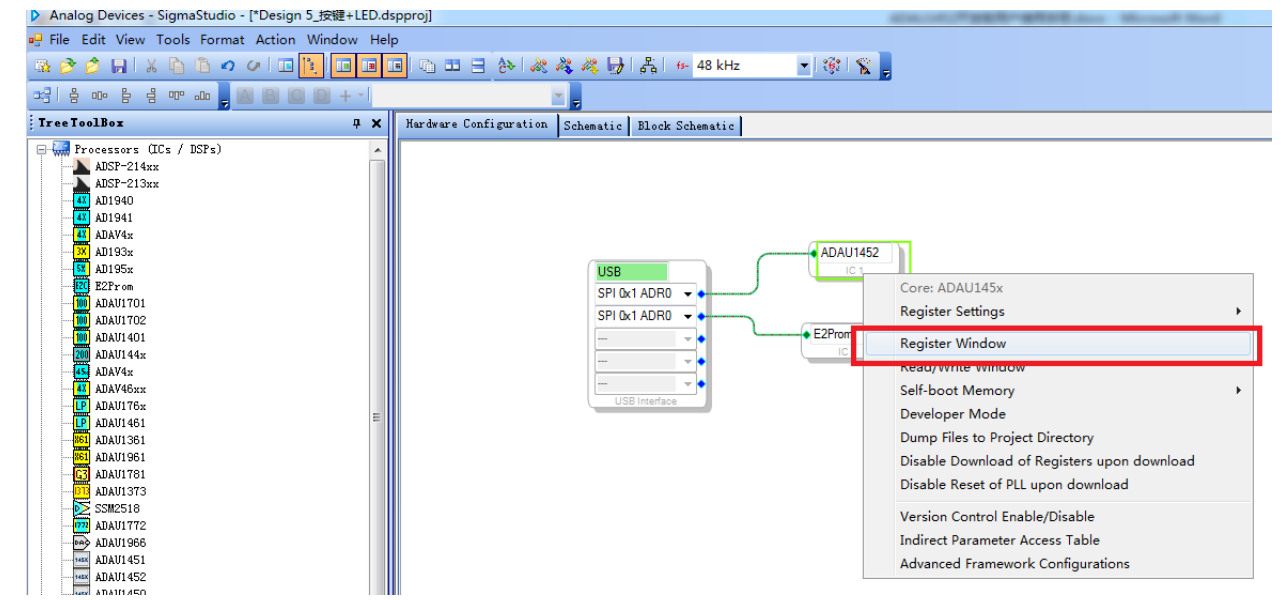The width and height of the screenshot is (1281, 600).
Task: Select ADAU1966 in the tree
Action: [120, 543]
